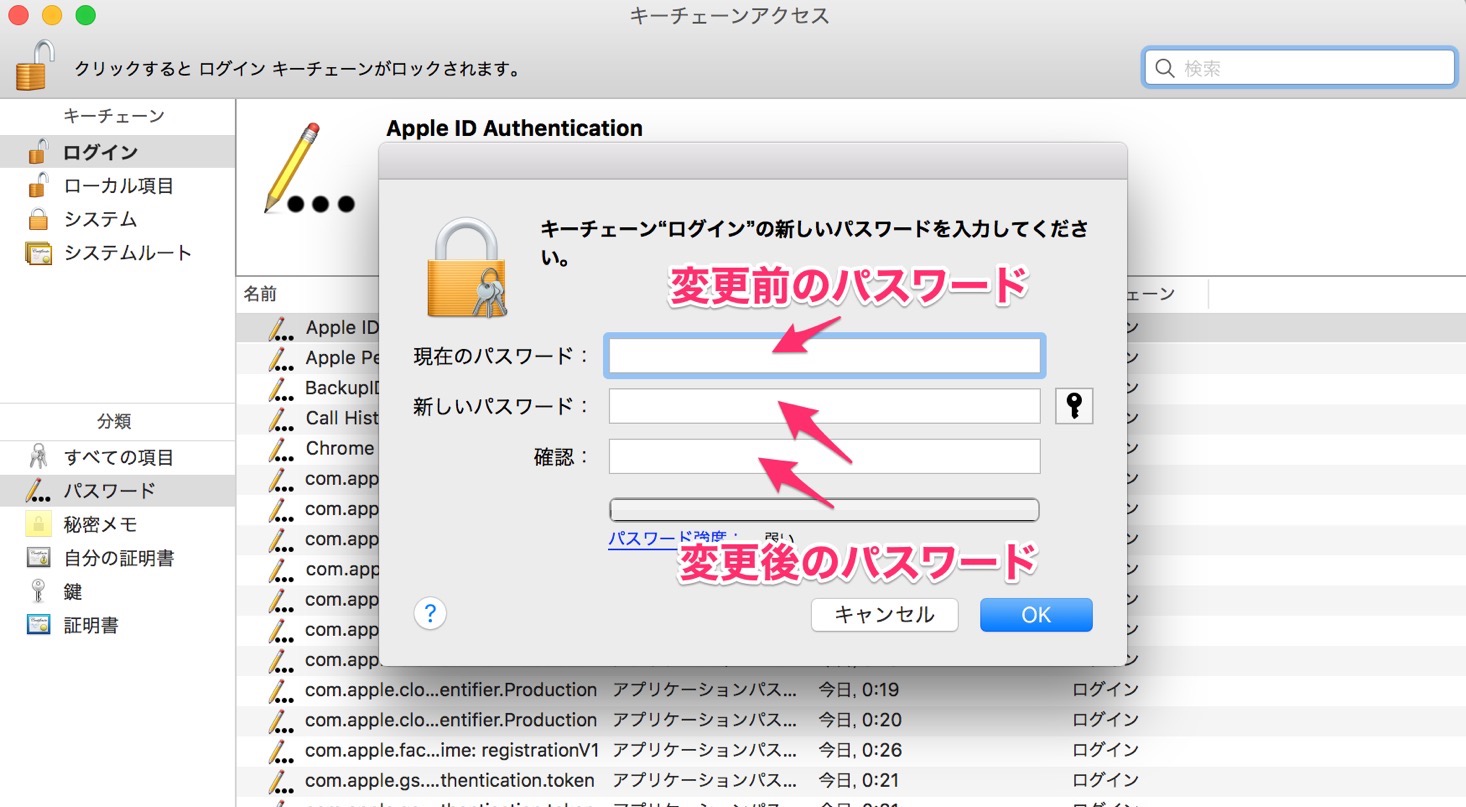1466x807 pixels.
Task: Click the キャンセル button
Action: pyautogui.click(x=884, y=615)
